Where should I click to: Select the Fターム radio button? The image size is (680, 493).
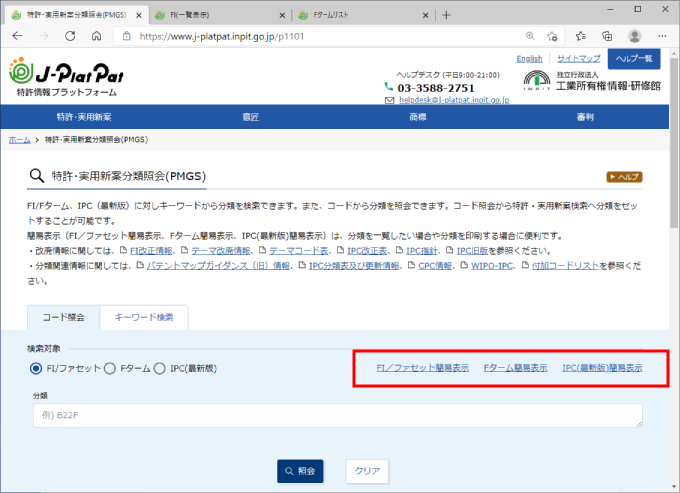tap(110, 369)
